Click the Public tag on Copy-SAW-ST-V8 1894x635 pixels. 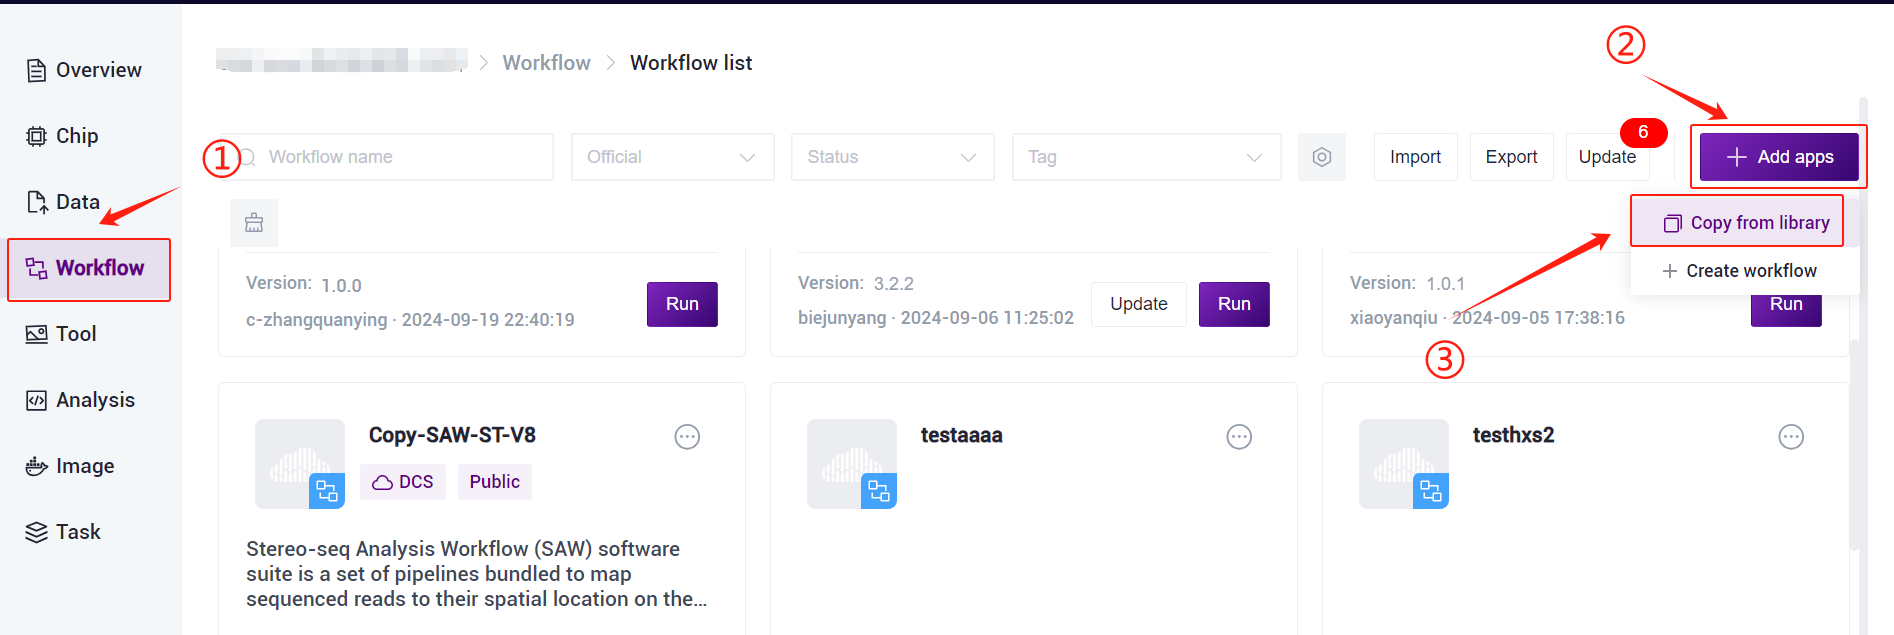[x=495, y=482]
